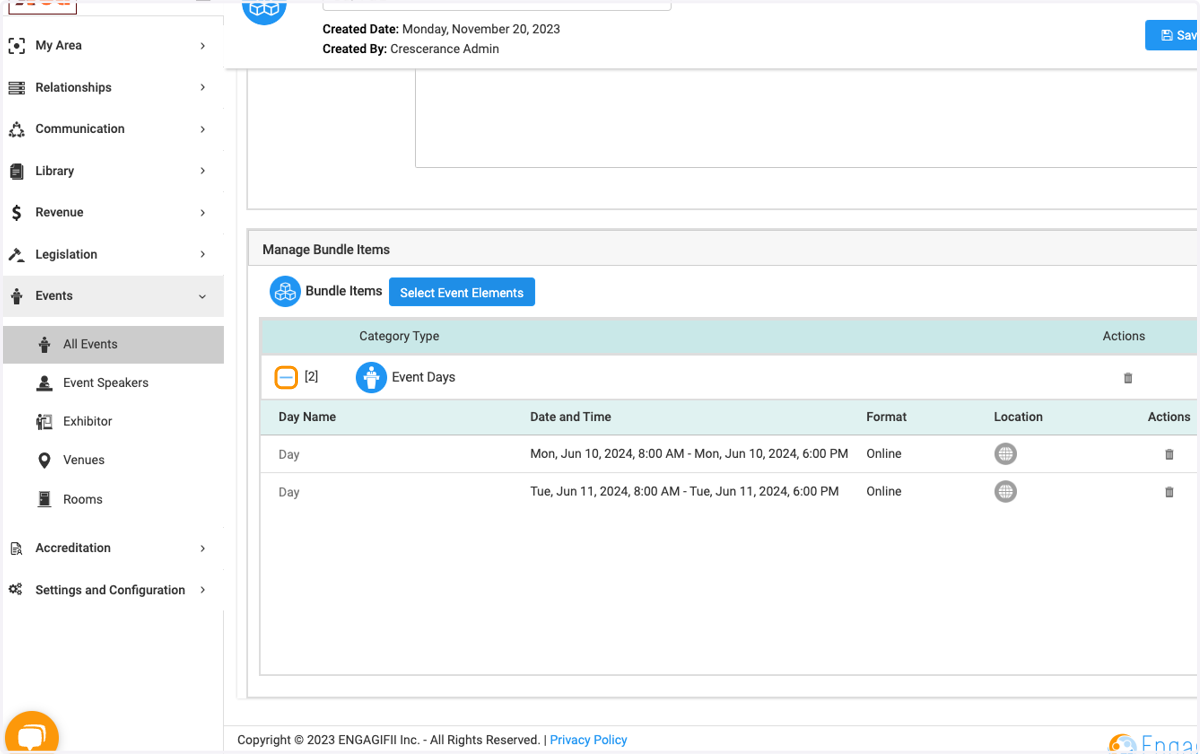Click the globe location icon for Jun 10

(1005, 454)
